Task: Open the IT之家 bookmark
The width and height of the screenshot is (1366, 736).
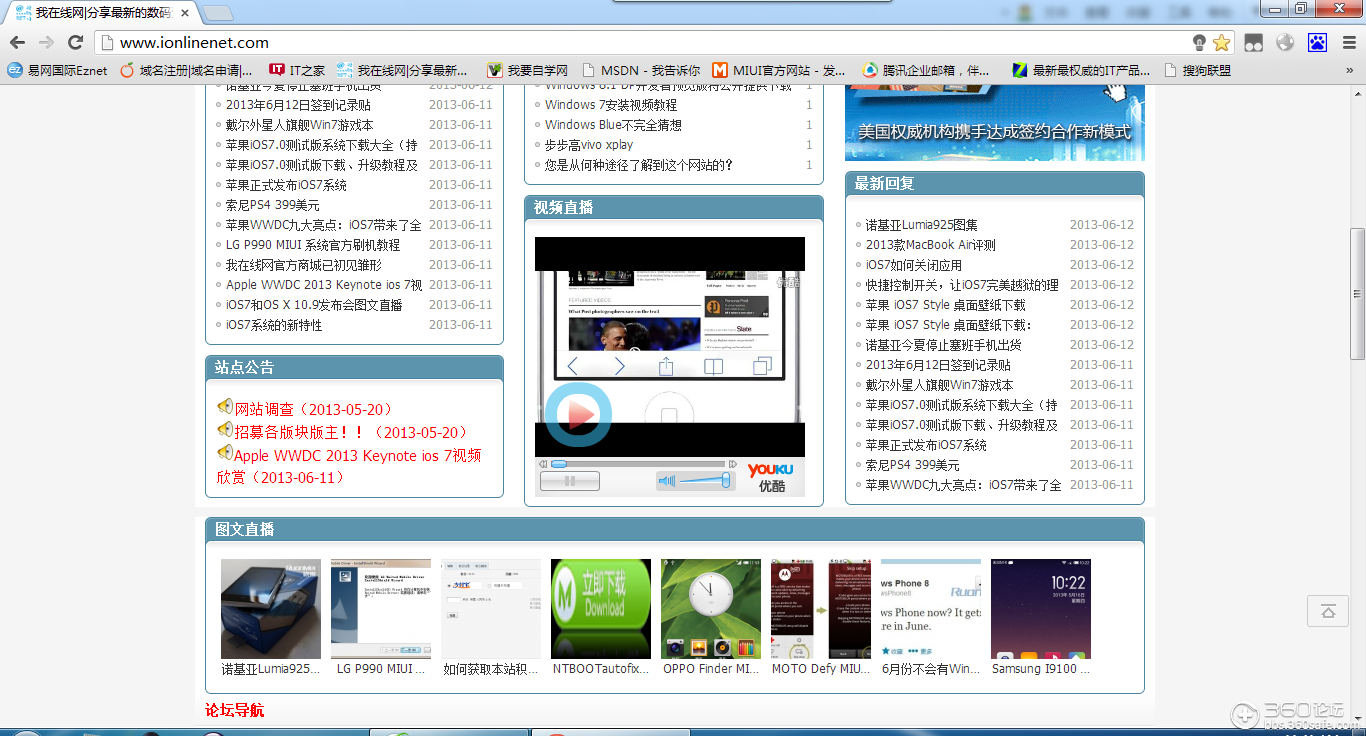Action: point(297,70)
